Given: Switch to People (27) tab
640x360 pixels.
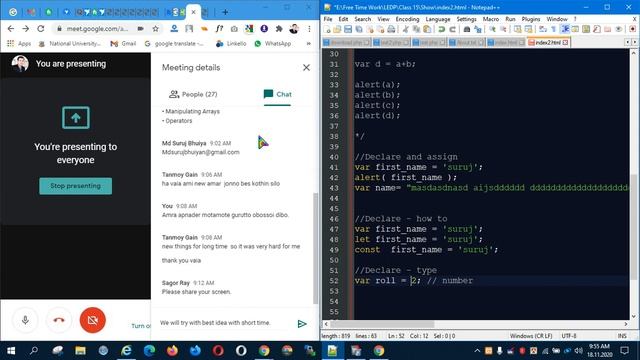Looking at the screenshot, I should (x=193, y=94).
